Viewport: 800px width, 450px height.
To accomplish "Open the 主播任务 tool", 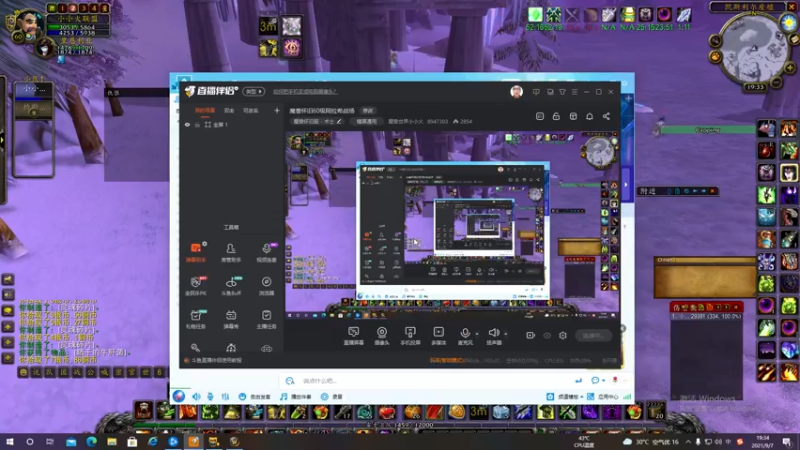I will (266, 319).
